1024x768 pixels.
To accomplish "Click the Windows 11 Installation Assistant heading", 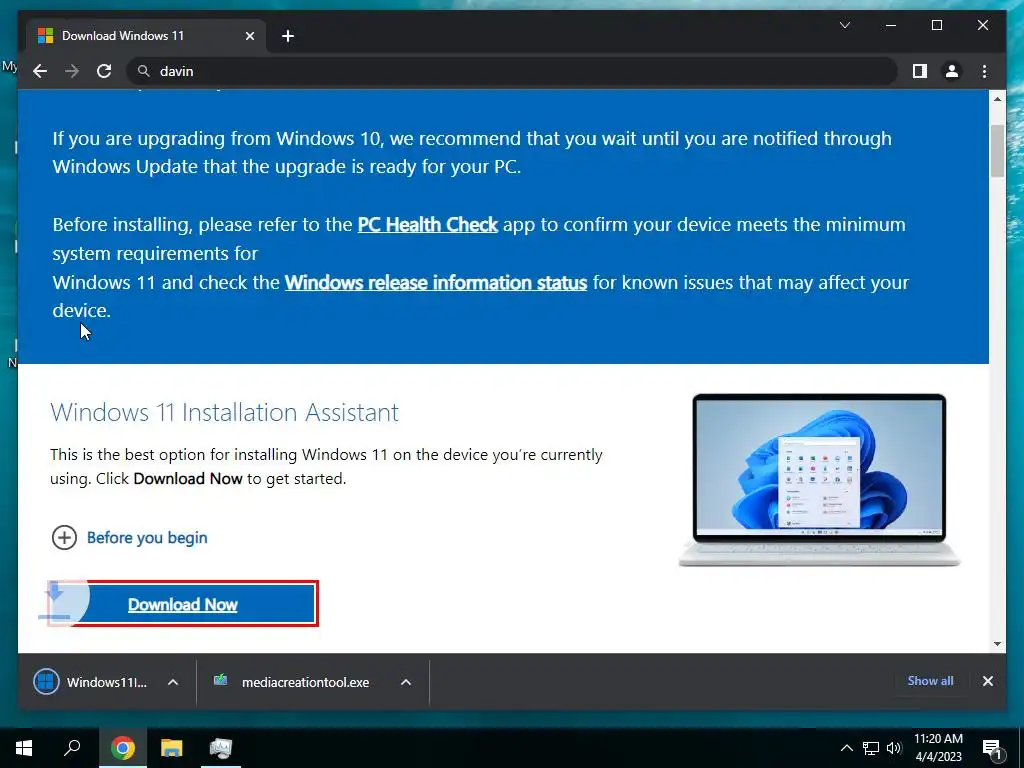I will pos(224,412).
